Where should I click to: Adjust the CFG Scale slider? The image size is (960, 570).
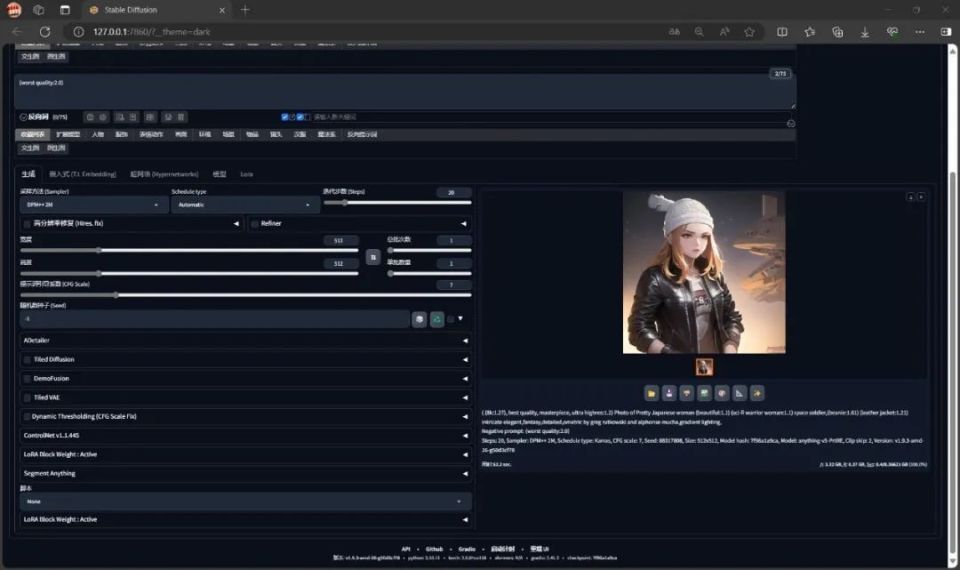246,295
